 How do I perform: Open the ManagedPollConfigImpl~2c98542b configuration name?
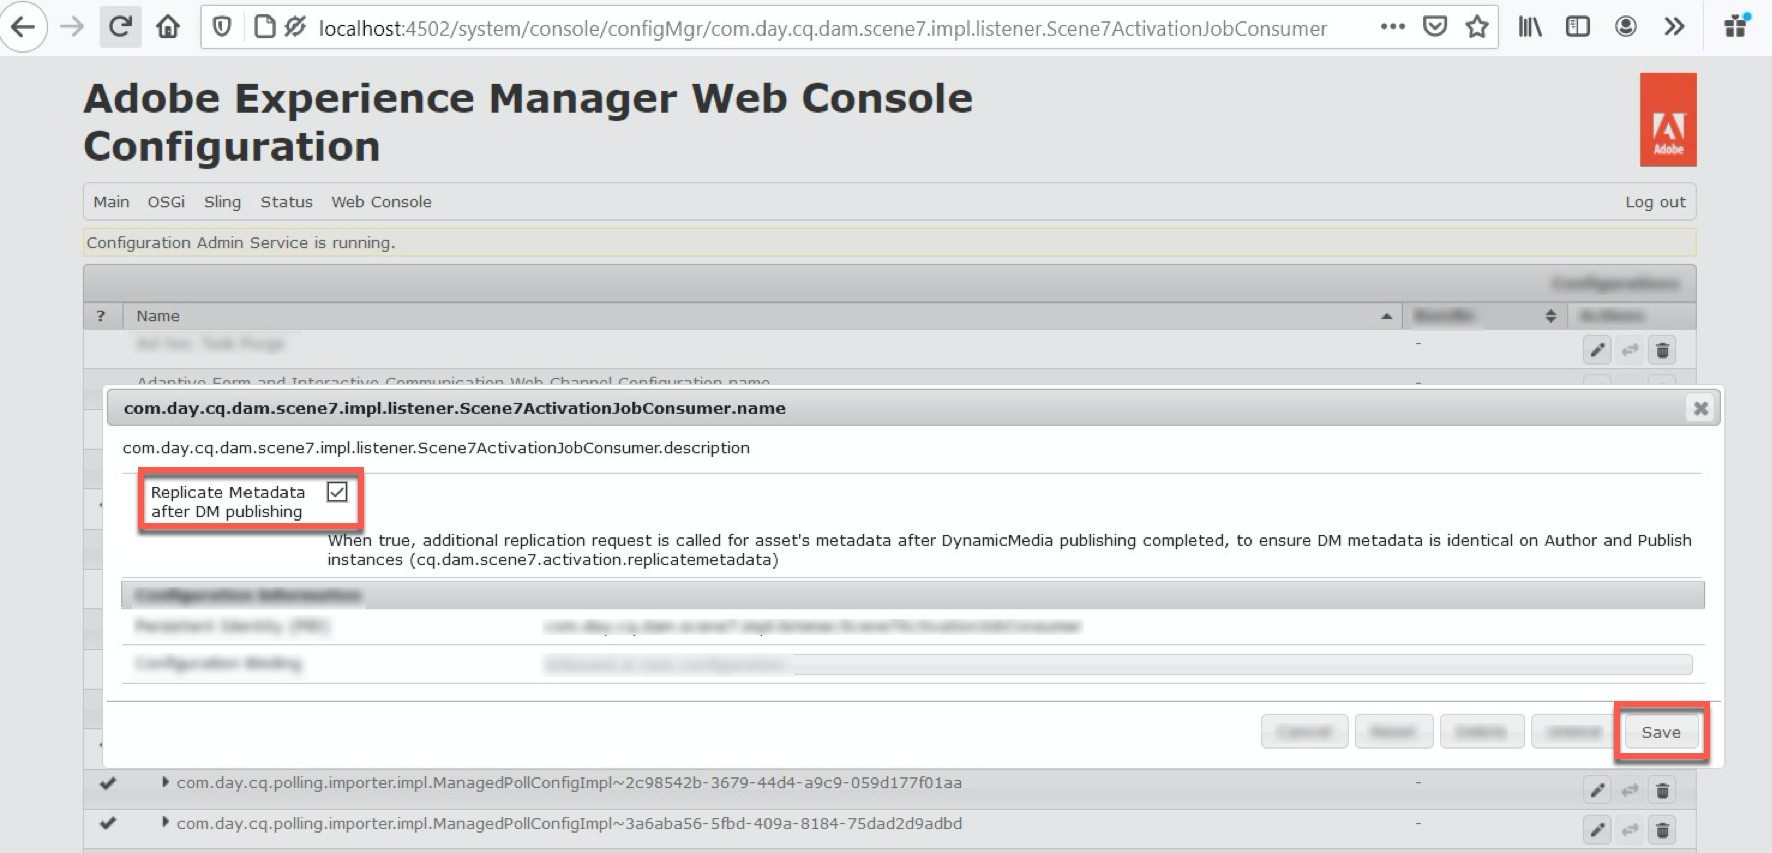pos(569,783)
